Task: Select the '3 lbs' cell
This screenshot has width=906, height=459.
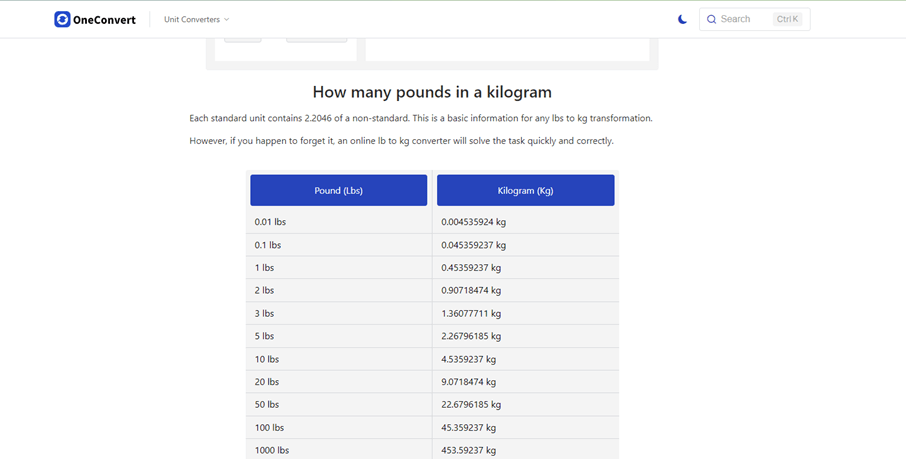Action: point(339,313)
